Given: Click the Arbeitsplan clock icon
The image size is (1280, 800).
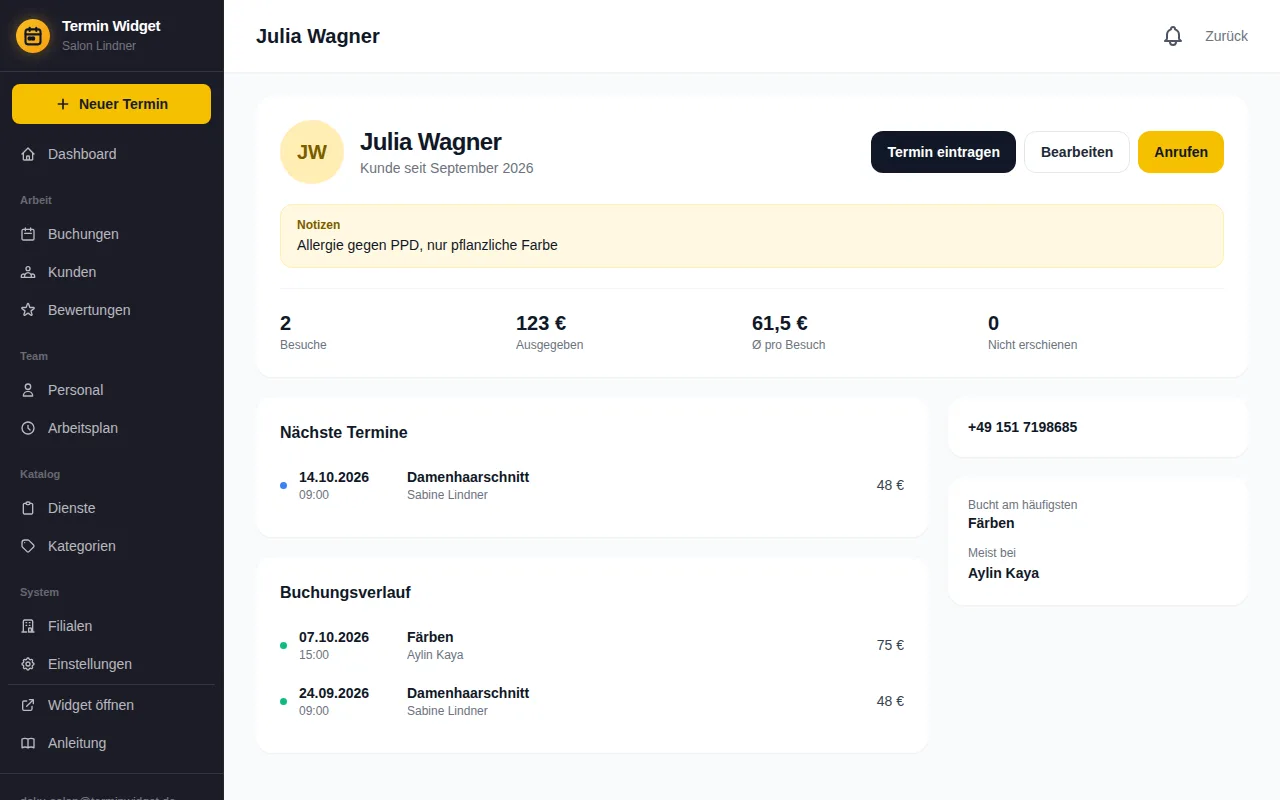Looking at the screenshot, I should point(28,428).
